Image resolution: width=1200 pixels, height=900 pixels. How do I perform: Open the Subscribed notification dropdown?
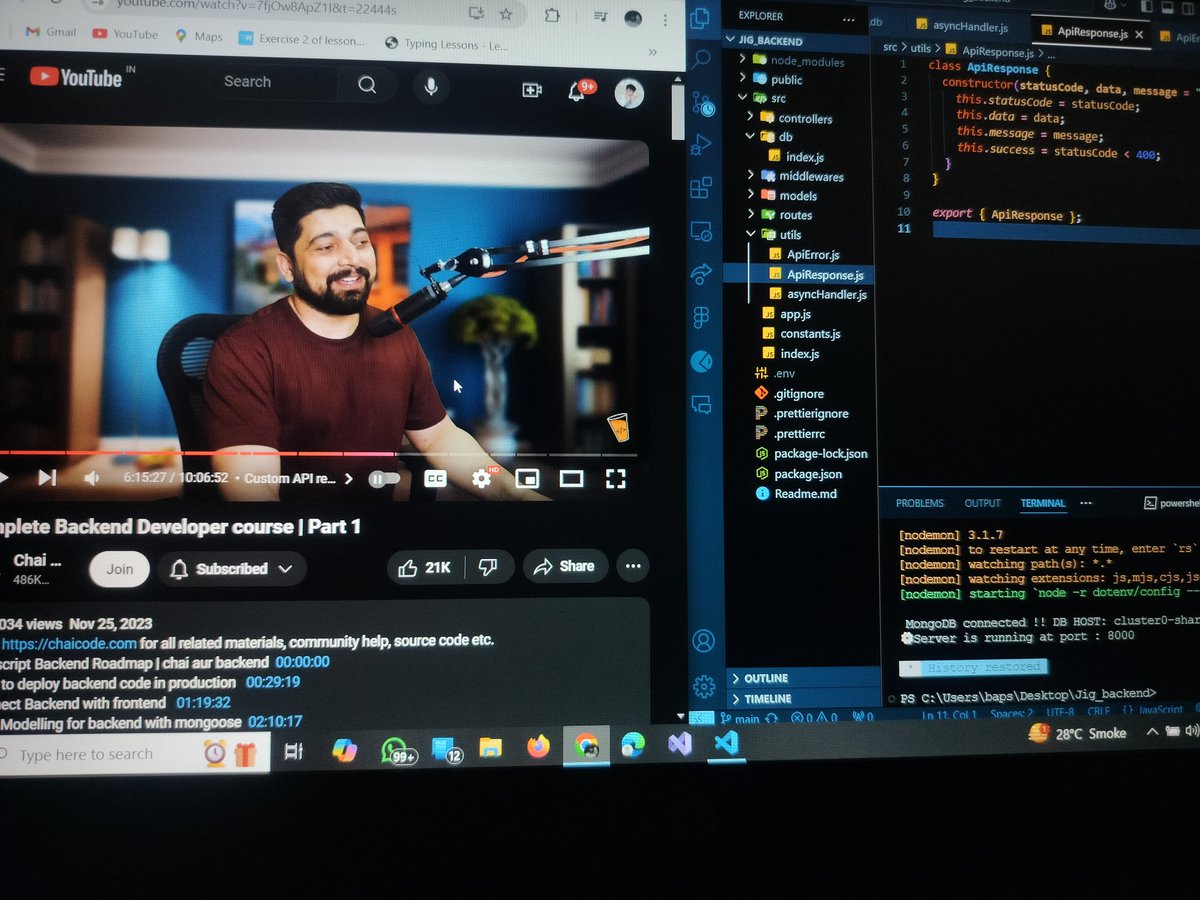coord(232,569)
